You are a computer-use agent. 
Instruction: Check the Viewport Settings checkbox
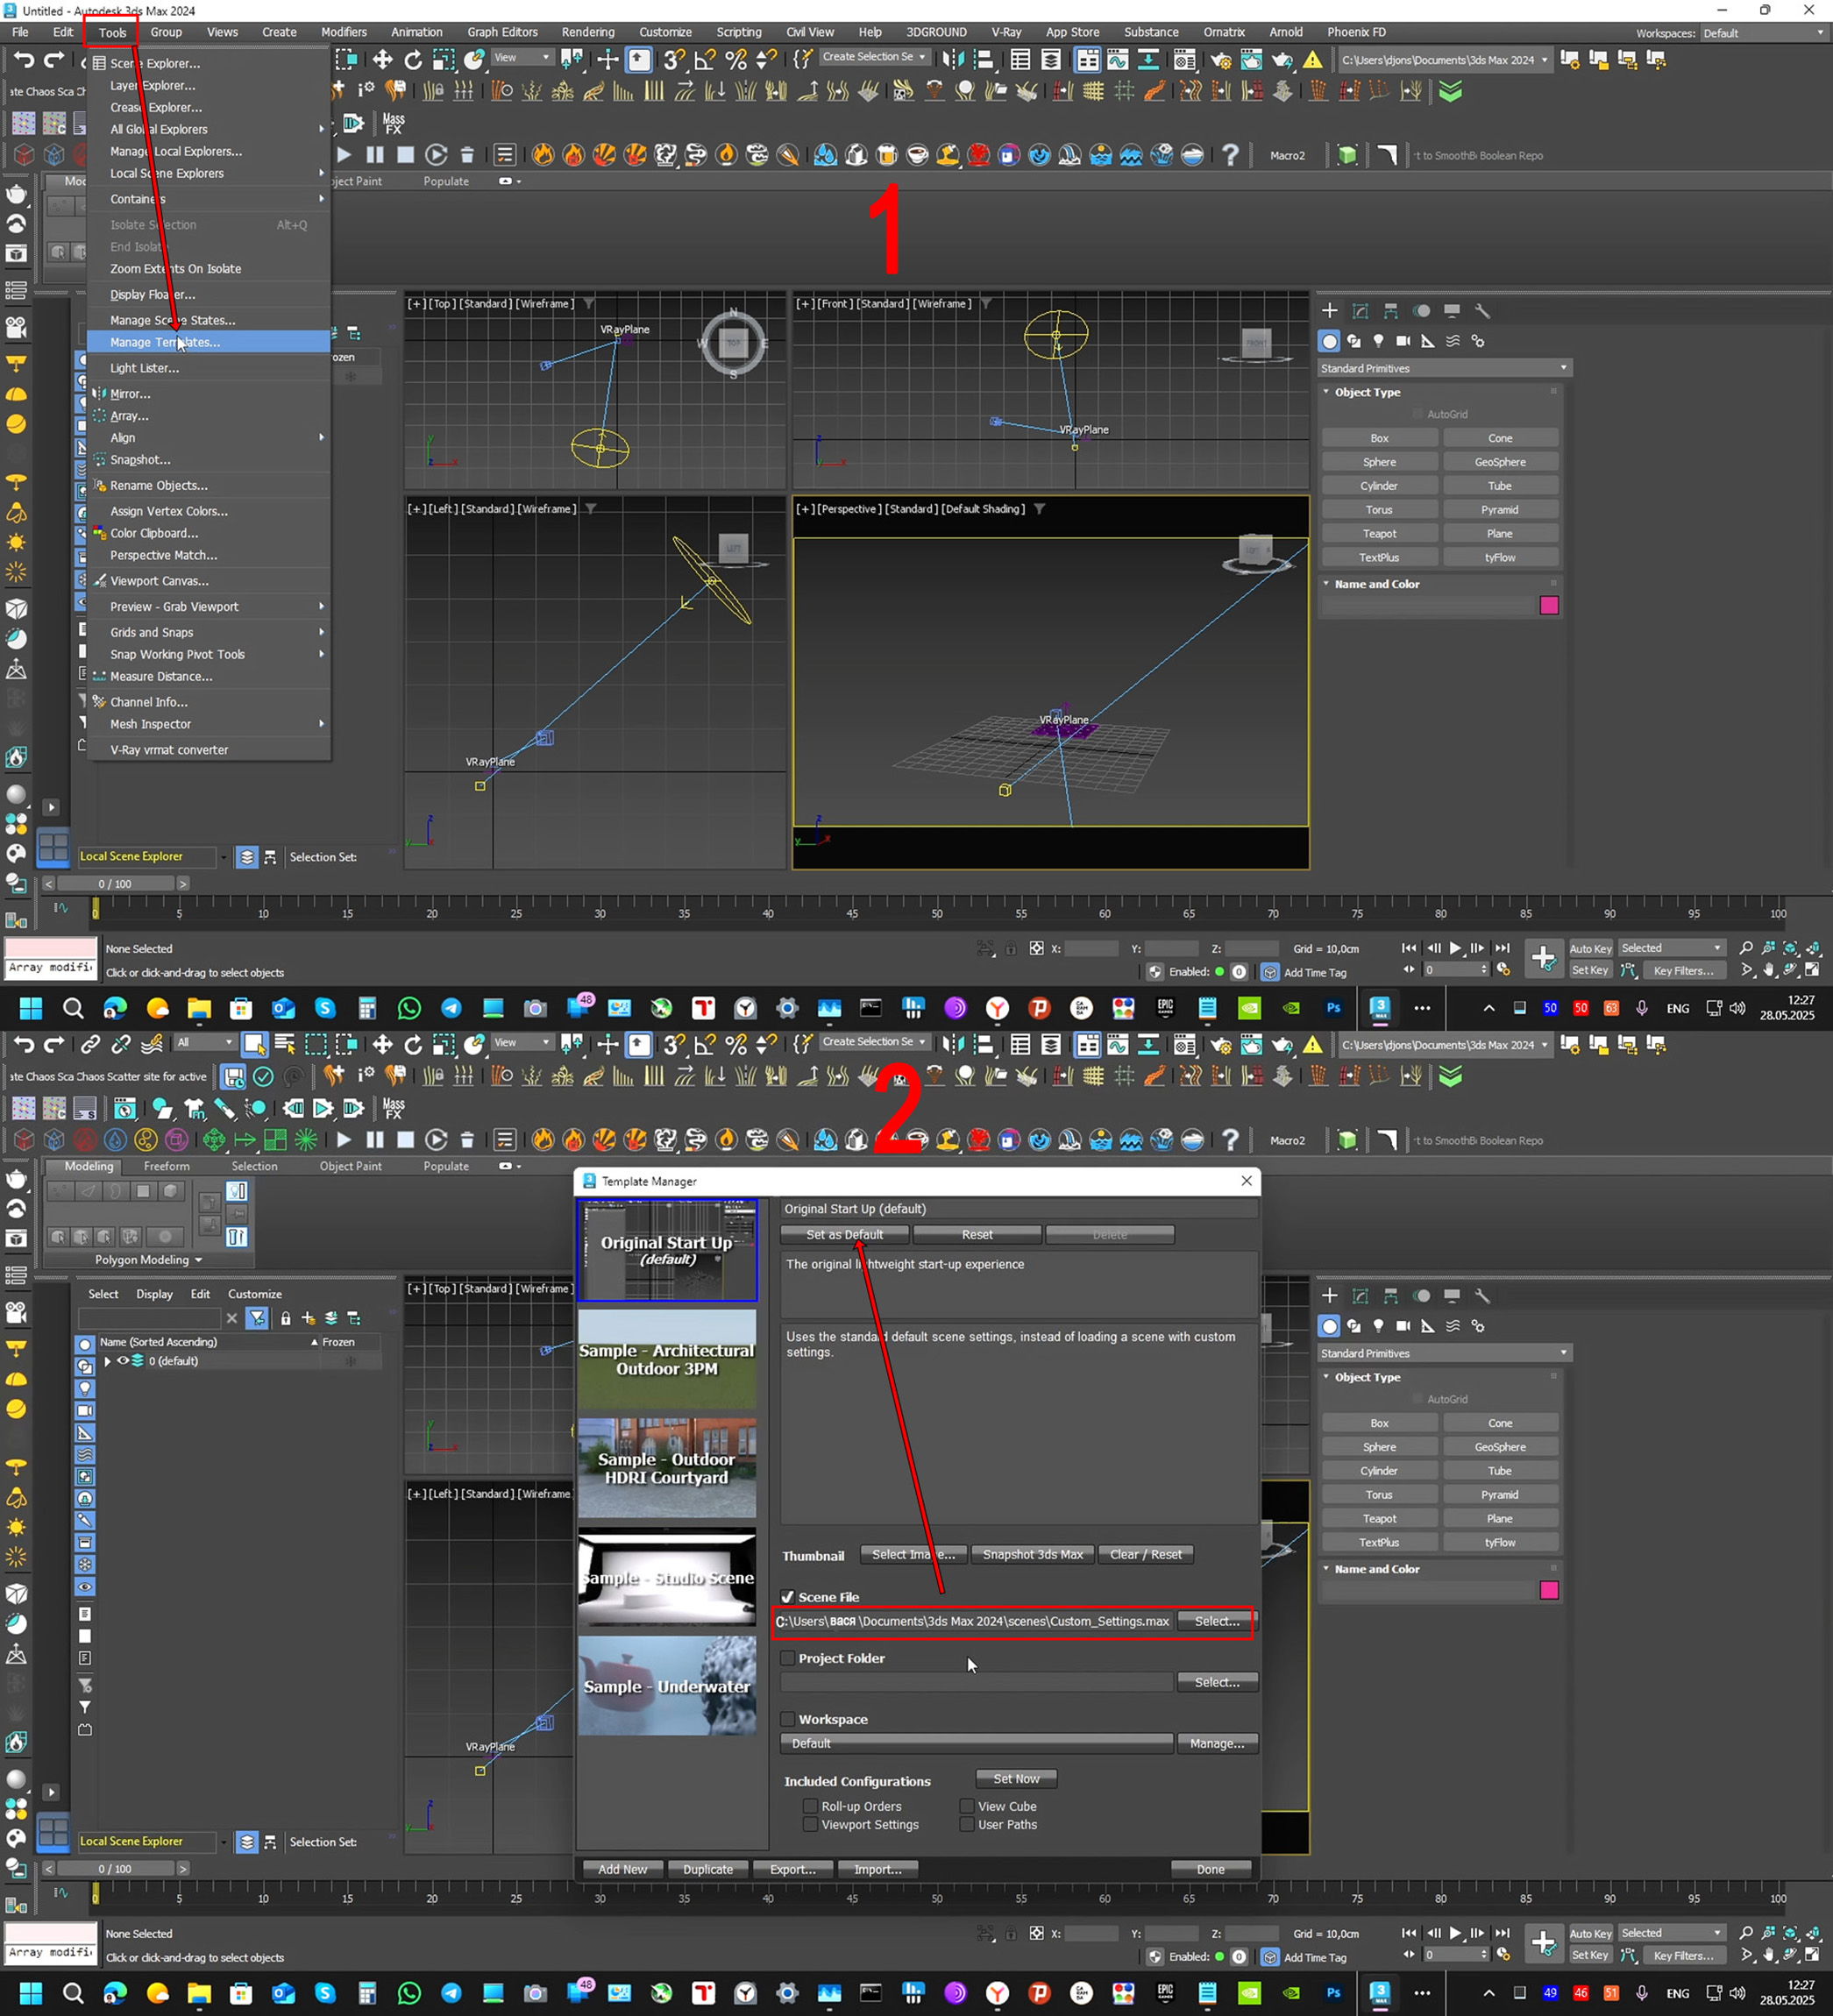point(811,1824)
